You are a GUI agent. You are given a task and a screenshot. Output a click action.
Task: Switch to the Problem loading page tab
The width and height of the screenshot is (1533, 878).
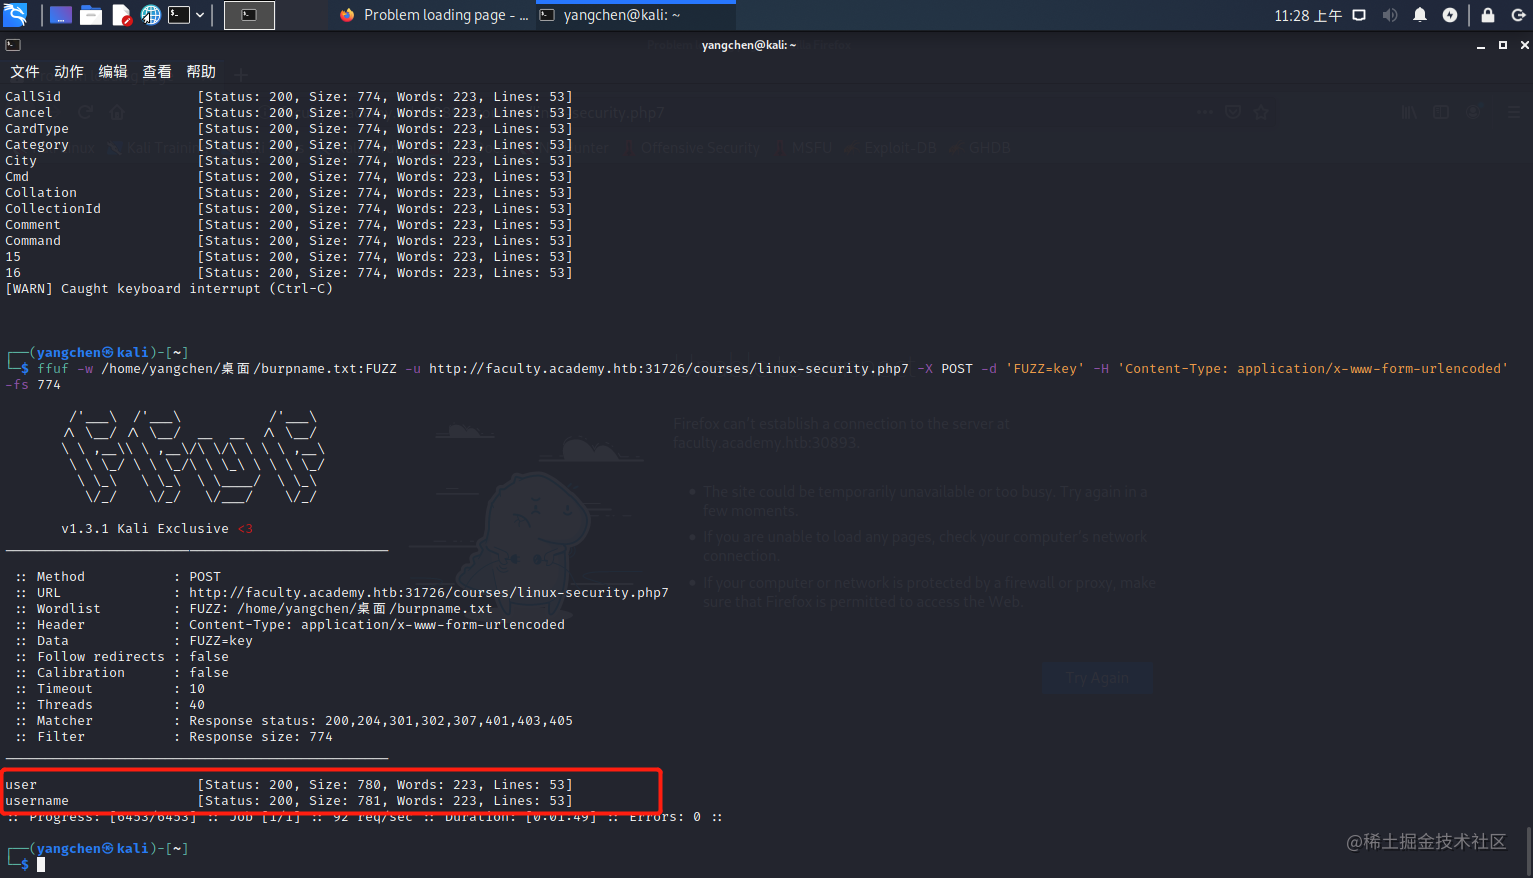tap(445, 15)
